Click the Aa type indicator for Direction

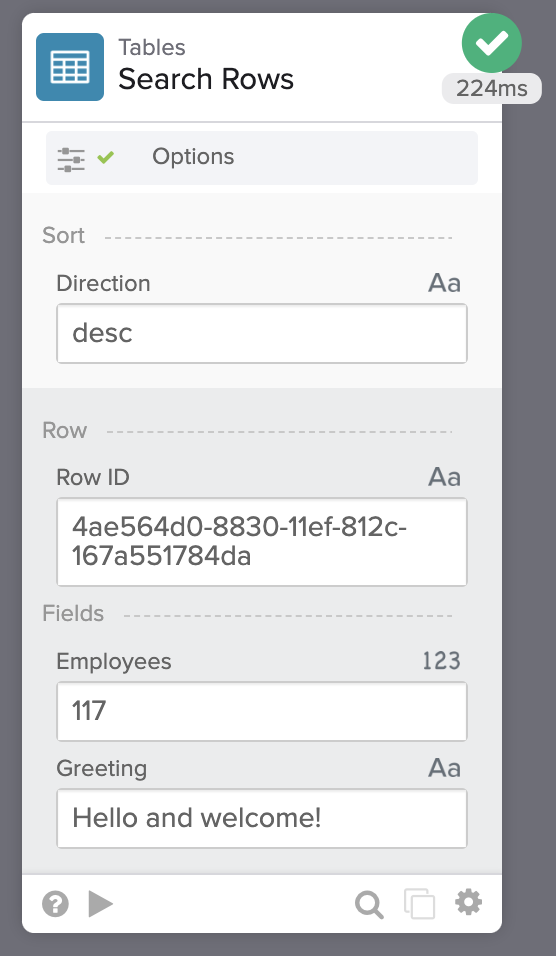click(444, 284)
